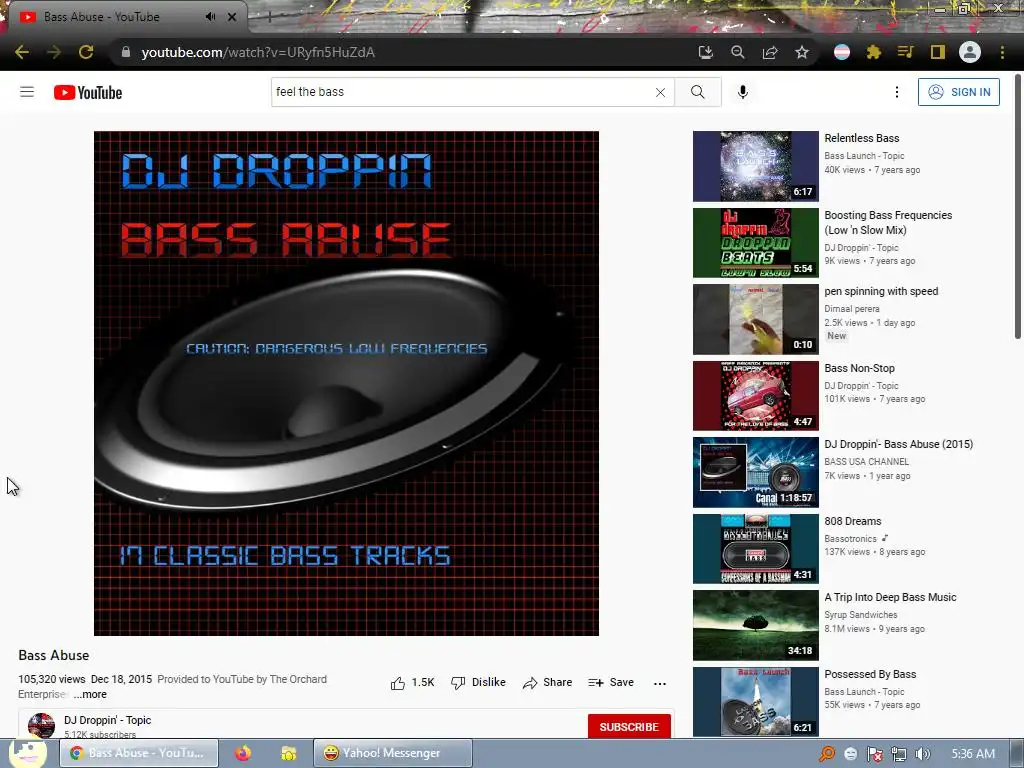Expand description with ...more
Image resolution: width=1024 pixels, height=768 pixels.
click(x=90, y=694)
